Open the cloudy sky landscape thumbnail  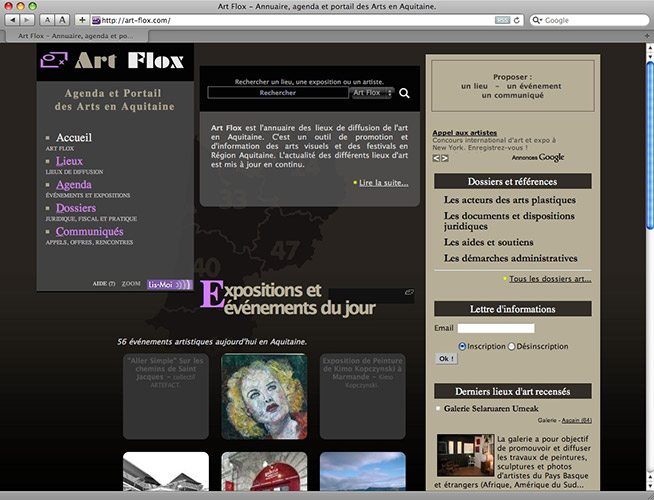pos(362,471)
